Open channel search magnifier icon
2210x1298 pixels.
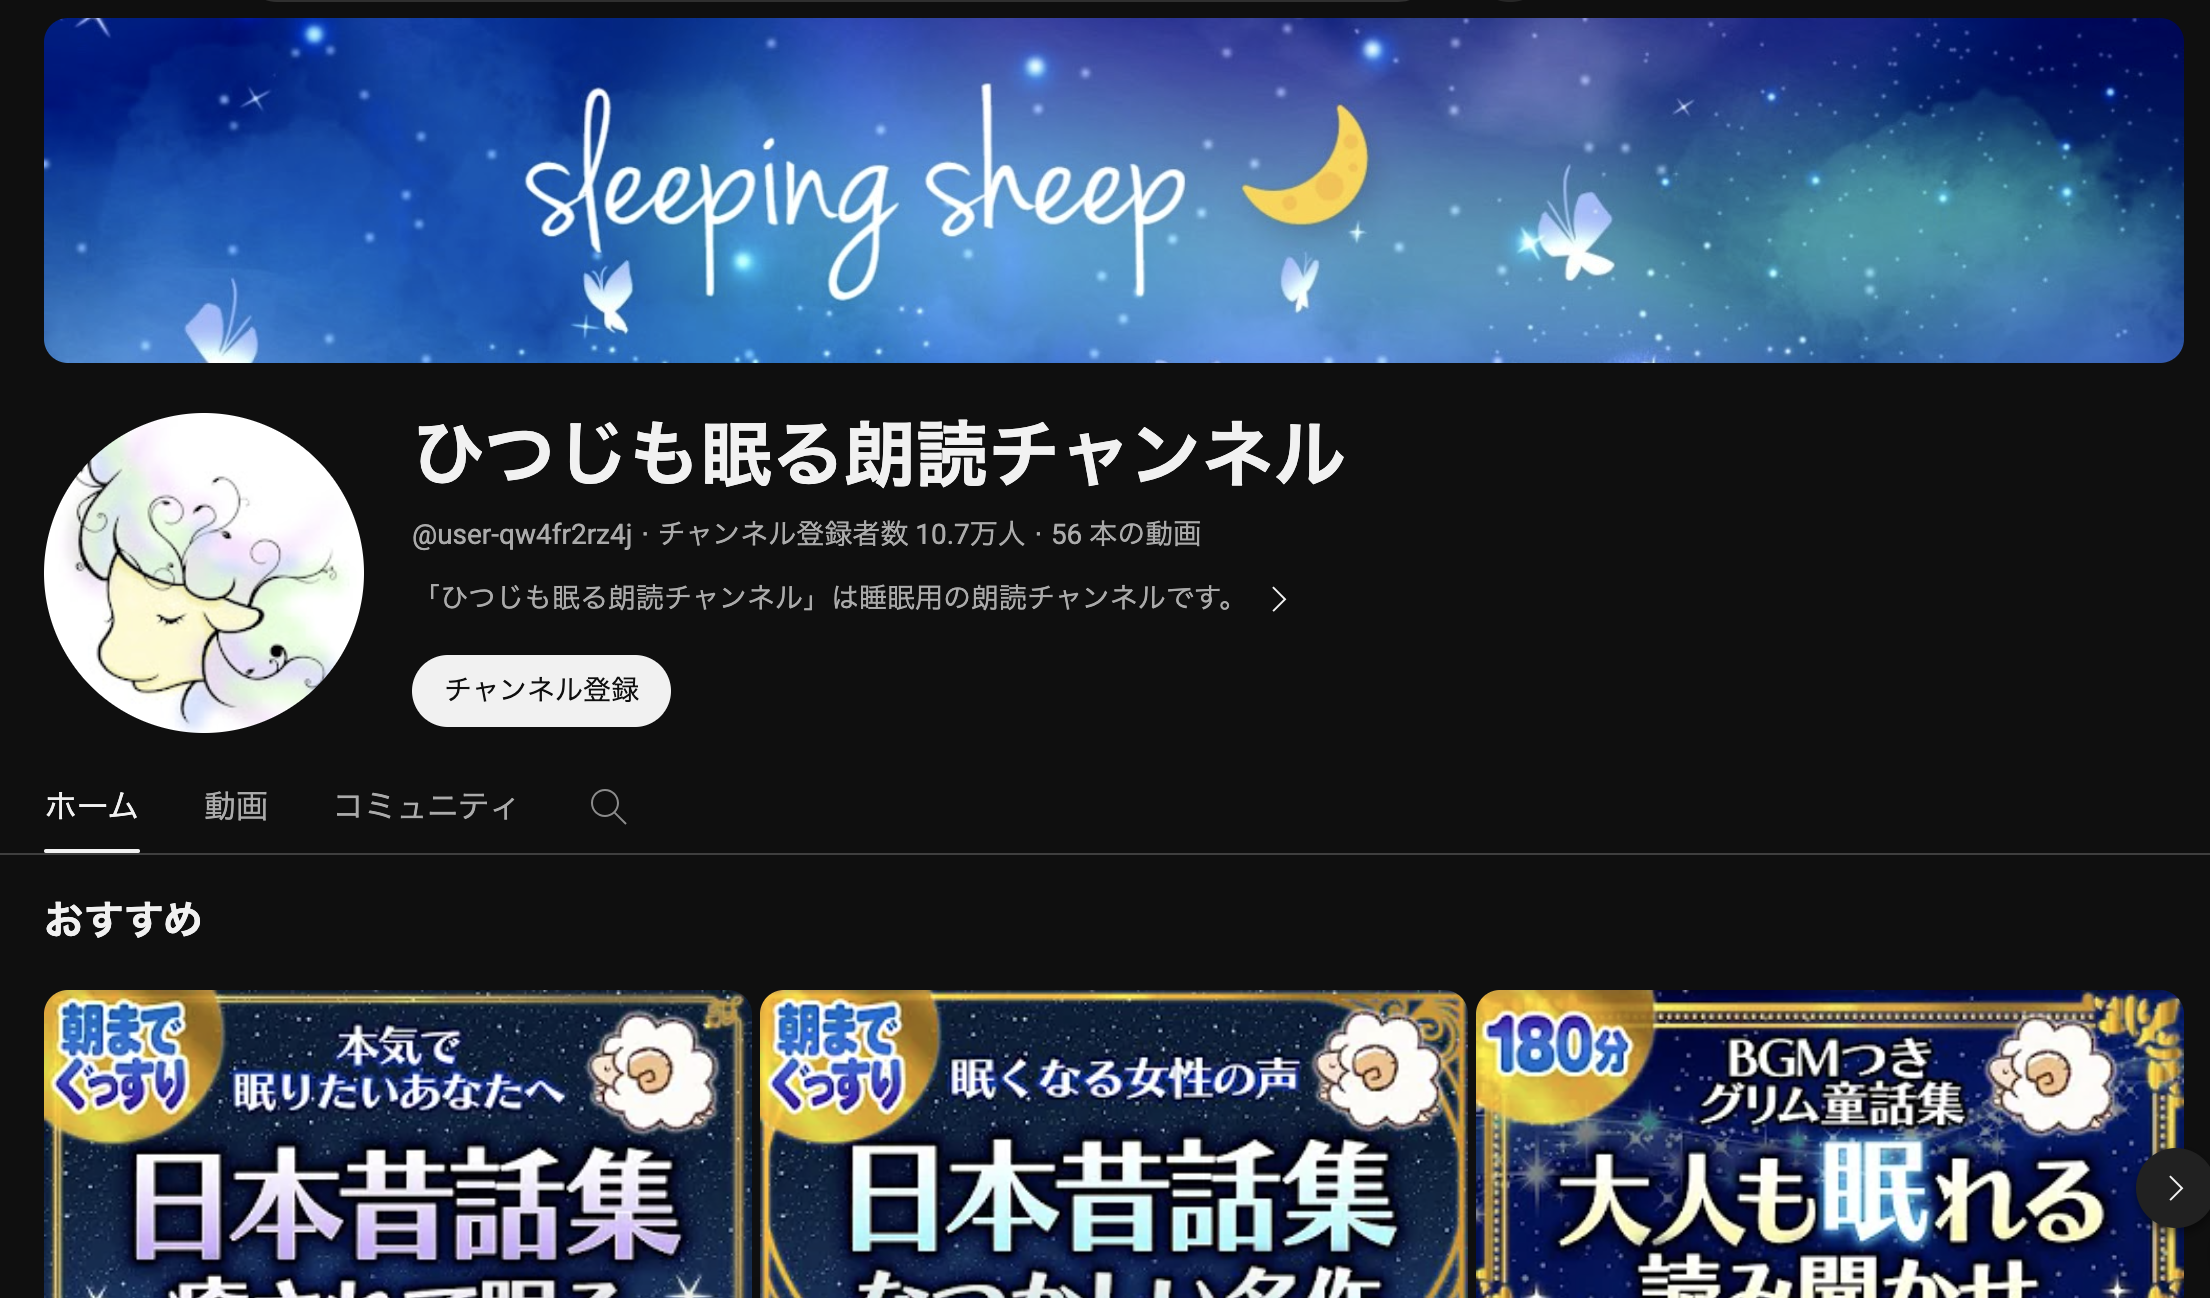(608, 806)
